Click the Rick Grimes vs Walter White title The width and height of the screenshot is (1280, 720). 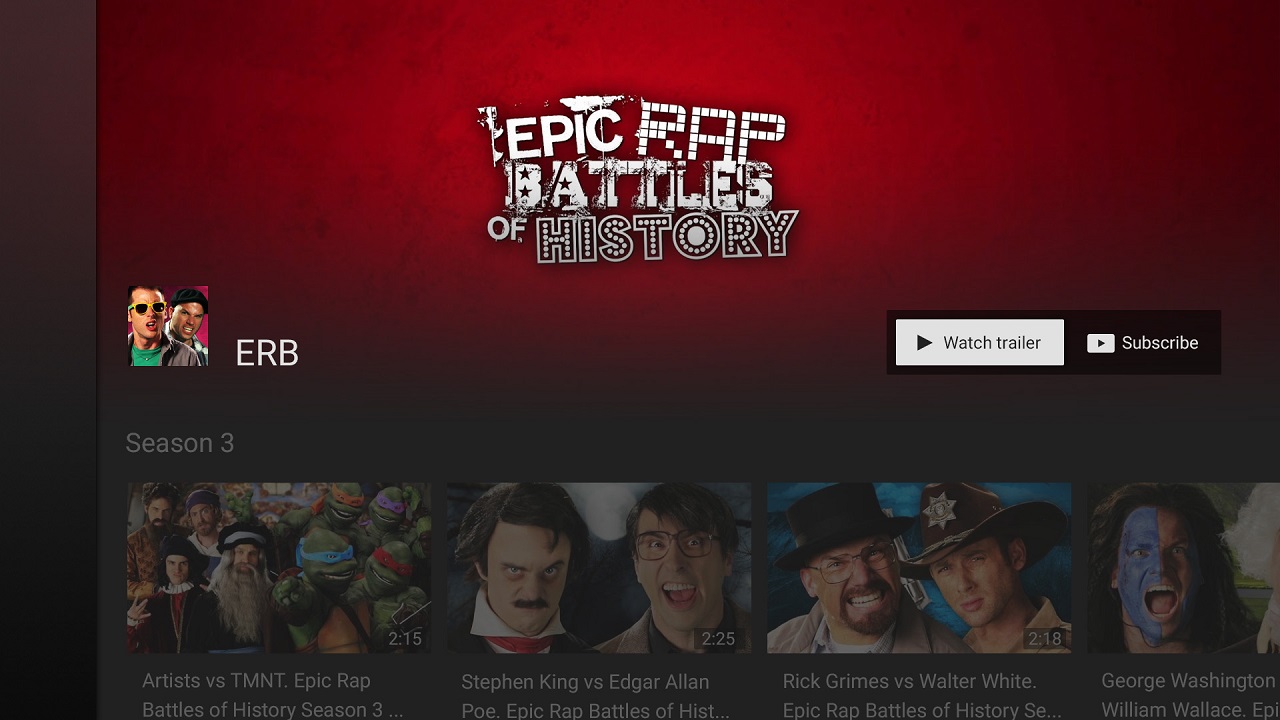[x=922, y=695]
